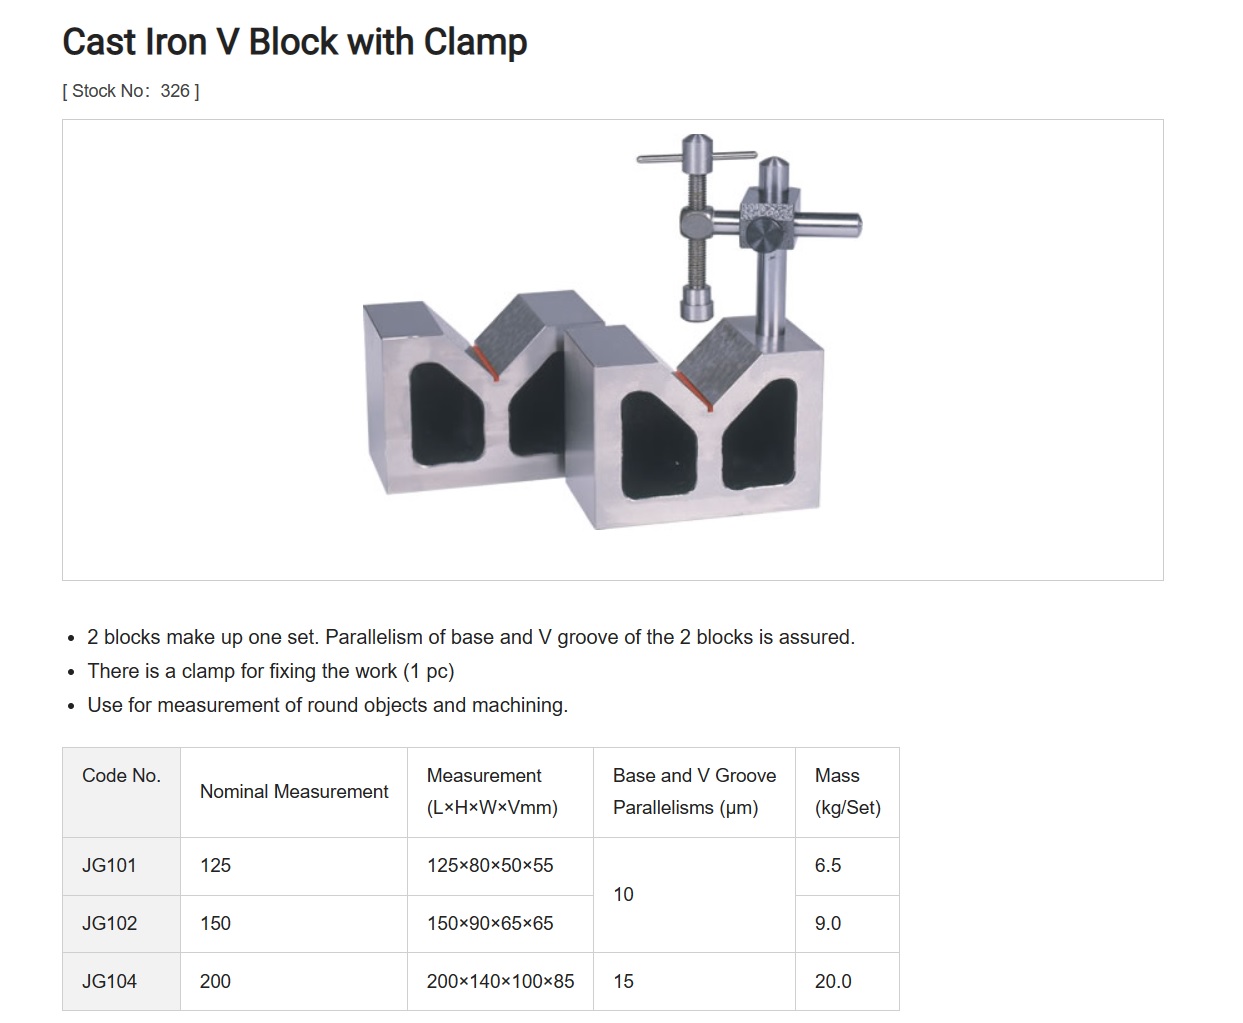Select the Code No. column header
This screenshot has width=1243, height=1023.
pyautogui.click(x=121, y=792)
